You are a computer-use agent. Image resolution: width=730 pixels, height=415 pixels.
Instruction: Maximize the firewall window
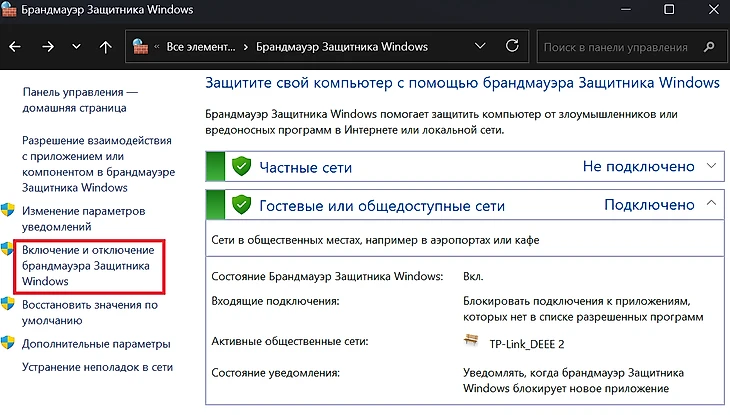669,9
